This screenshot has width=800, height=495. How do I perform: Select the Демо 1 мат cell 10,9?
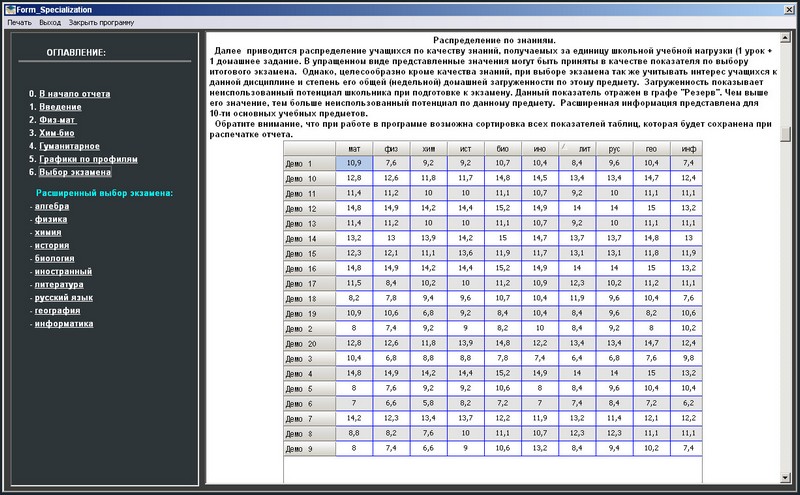point(354,163)
